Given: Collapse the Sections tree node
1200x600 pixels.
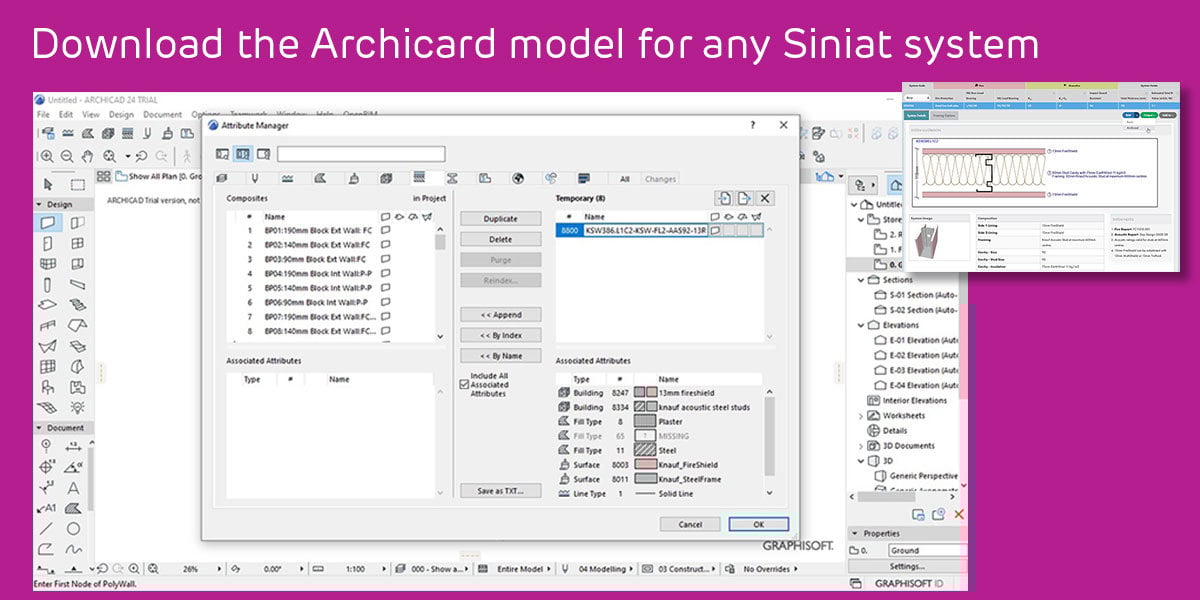Looking at the screenshot, I should point(861,280).
